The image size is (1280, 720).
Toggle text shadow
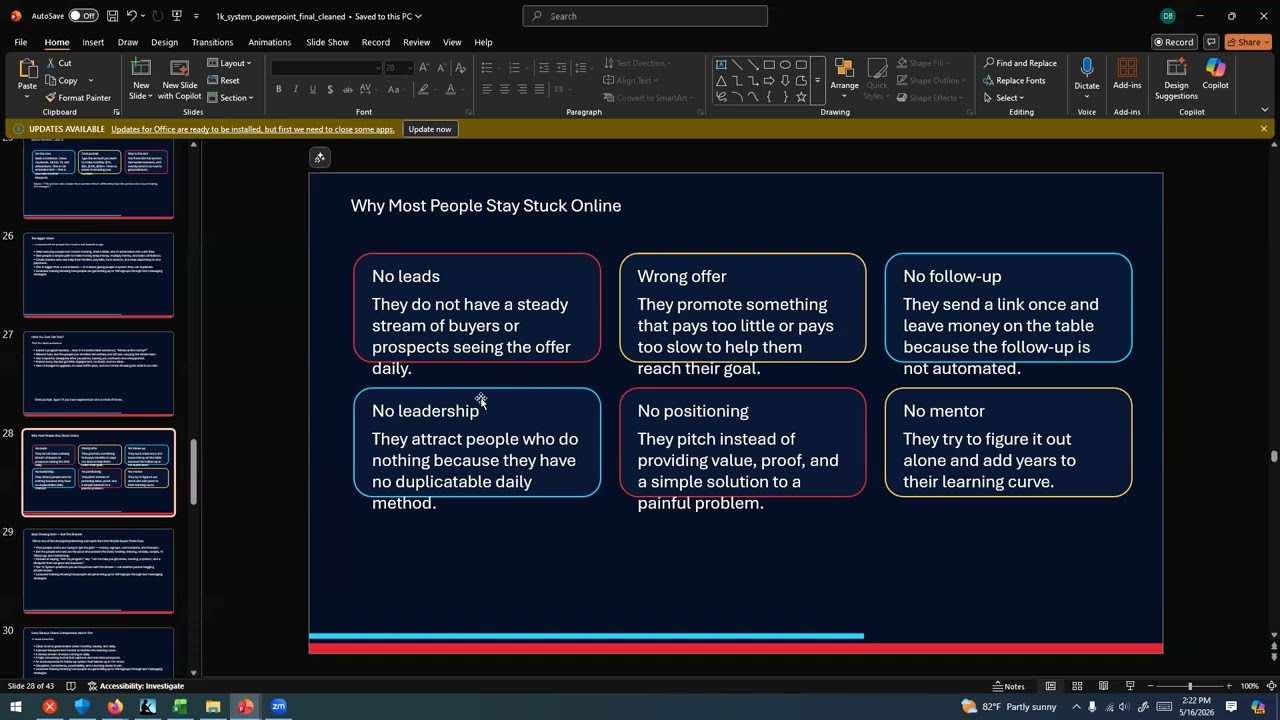(x=330, y=89)
